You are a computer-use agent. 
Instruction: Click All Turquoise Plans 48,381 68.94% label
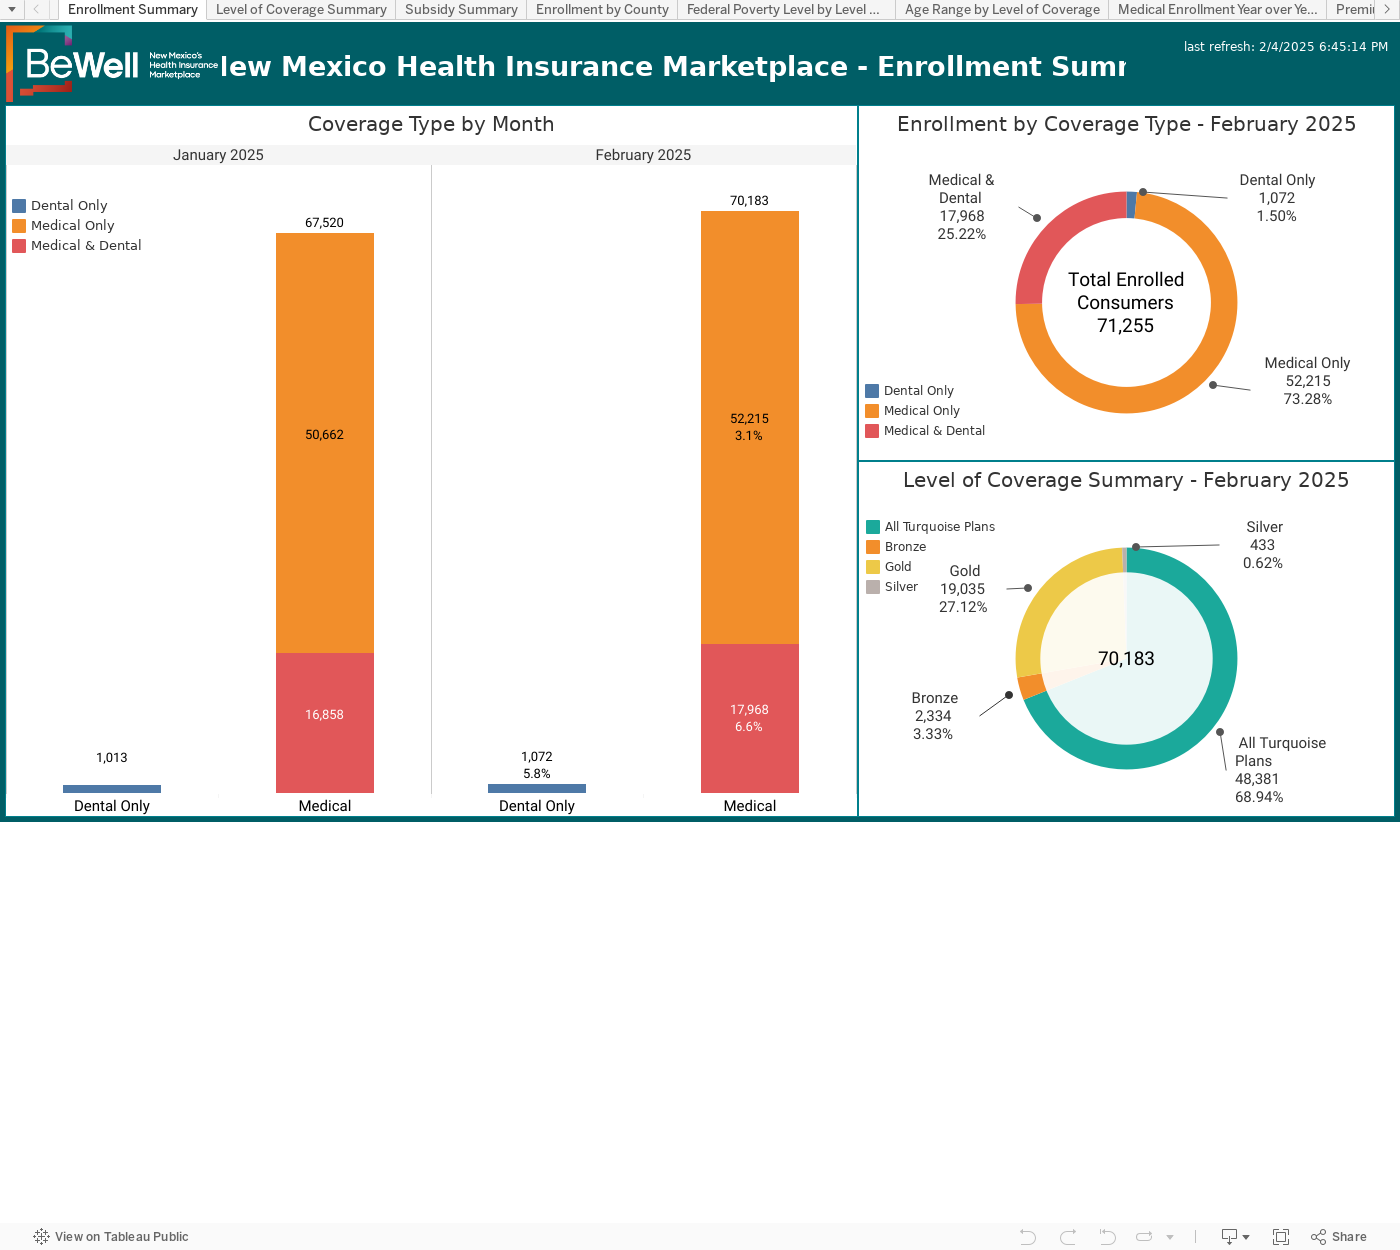pos(1280,770)
